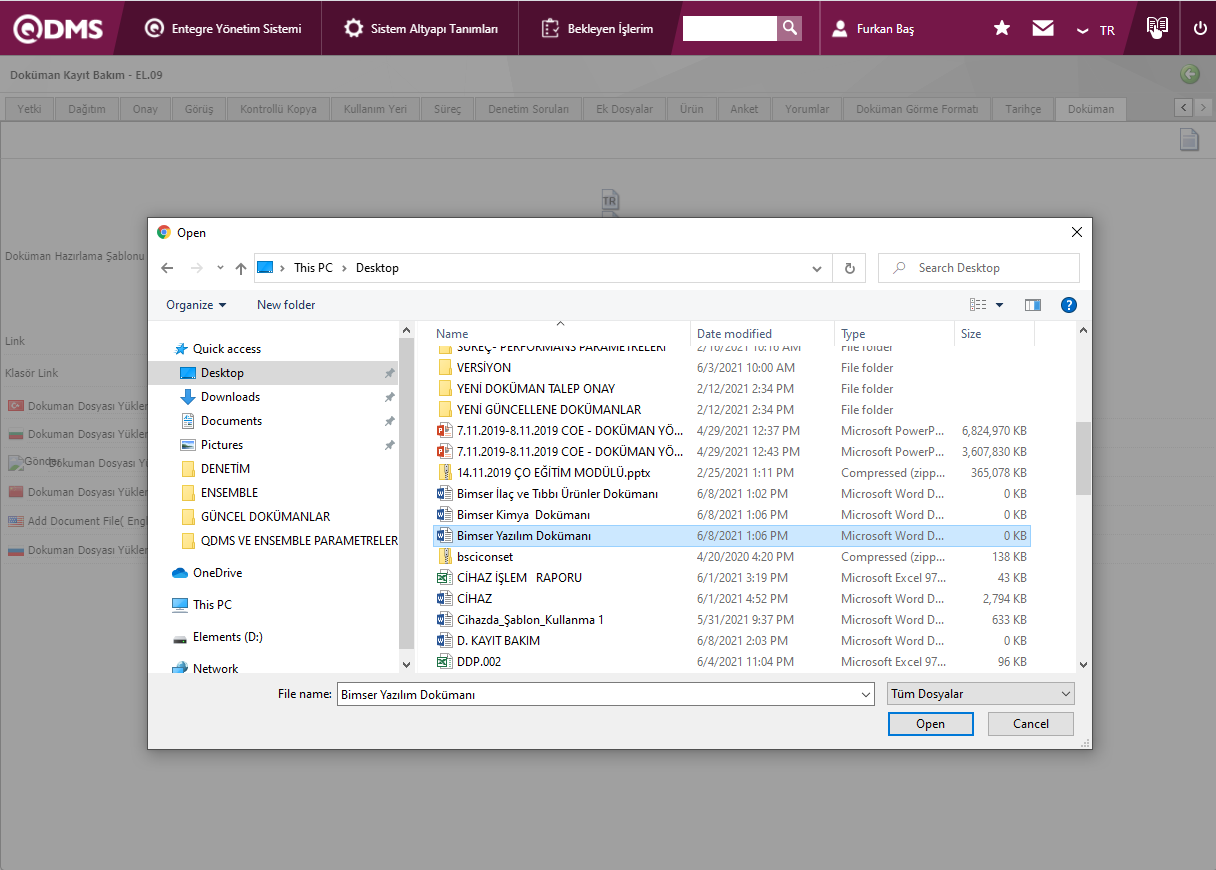
Task: Expand the change view options dropdown
Action: [x=999, y=305]
